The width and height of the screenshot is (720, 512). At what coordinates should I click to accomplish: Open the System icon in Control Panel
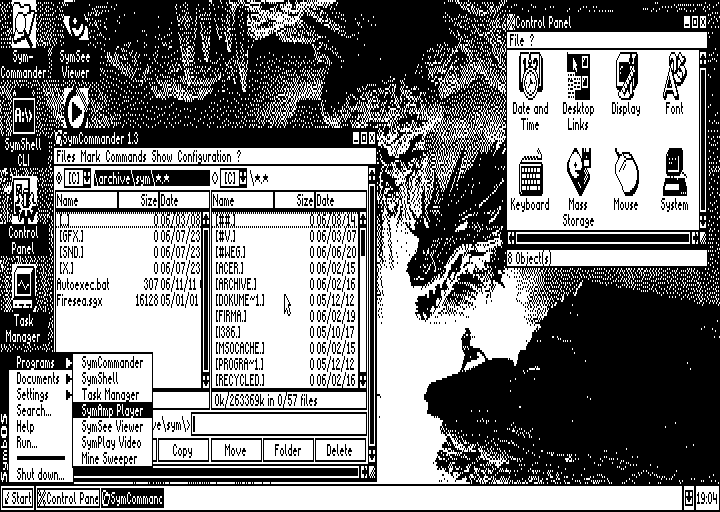675,178
